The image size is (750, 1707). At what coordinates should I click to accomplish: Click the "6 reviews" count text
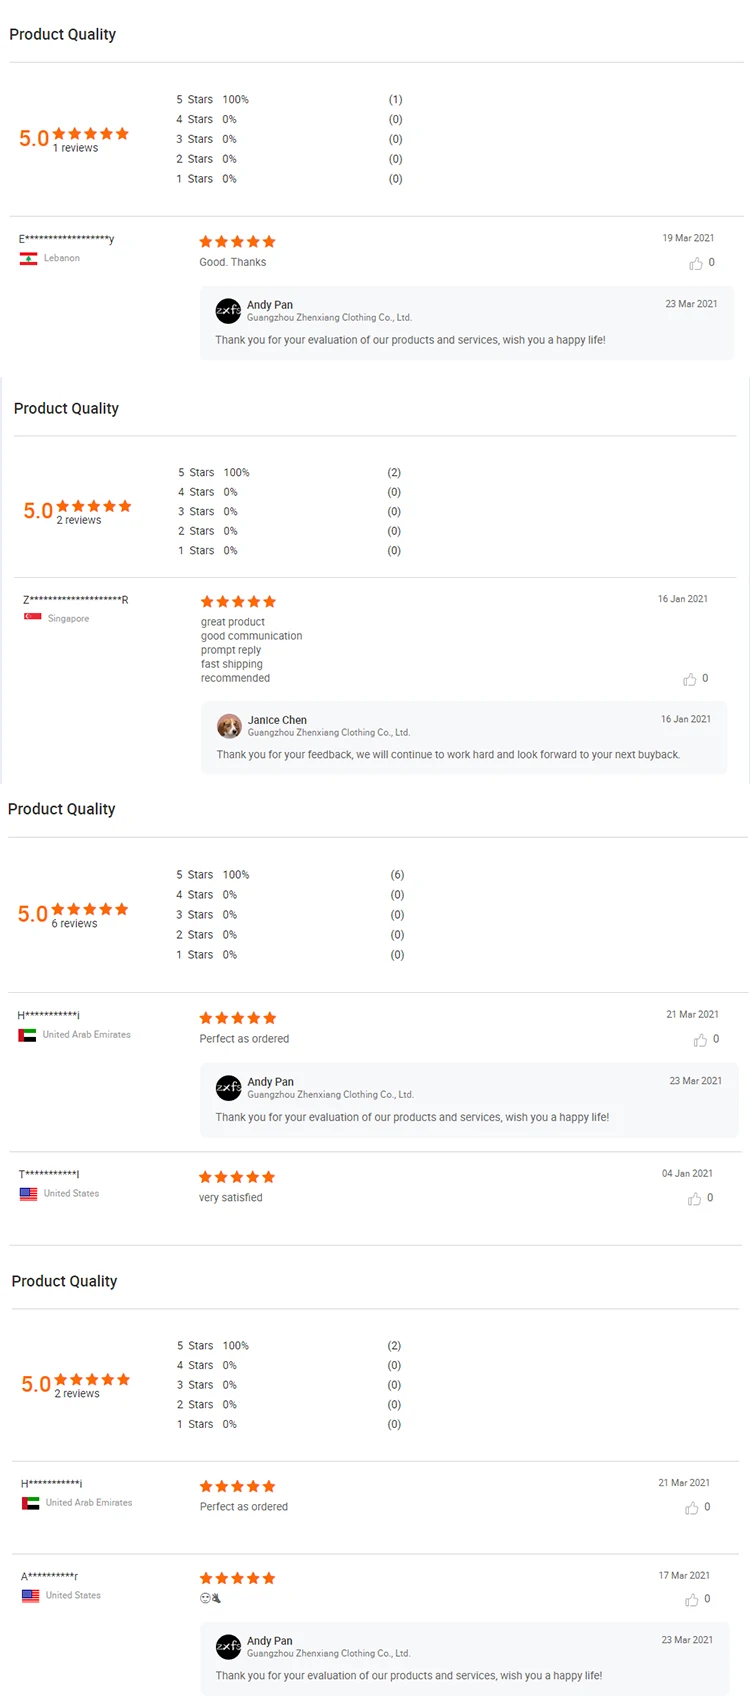coord(75,924)
